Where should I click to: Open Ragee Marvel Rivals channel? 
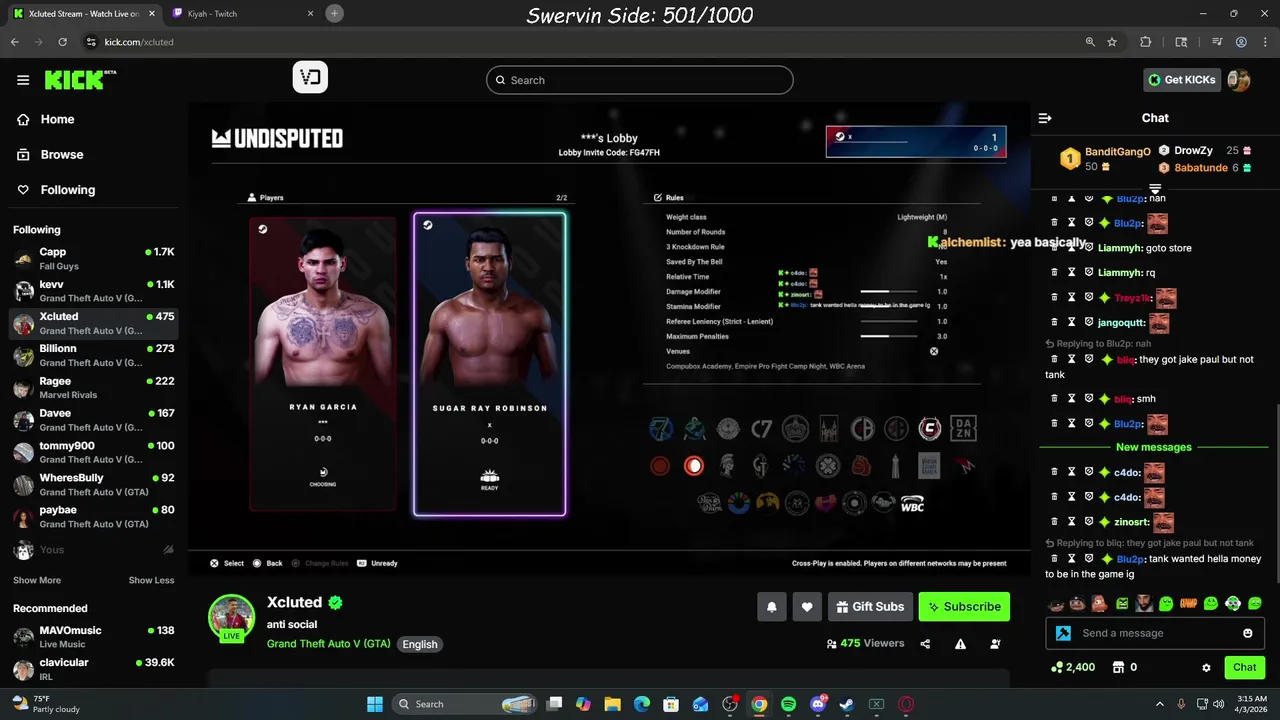pyautogui.click(x=94, y=387)
